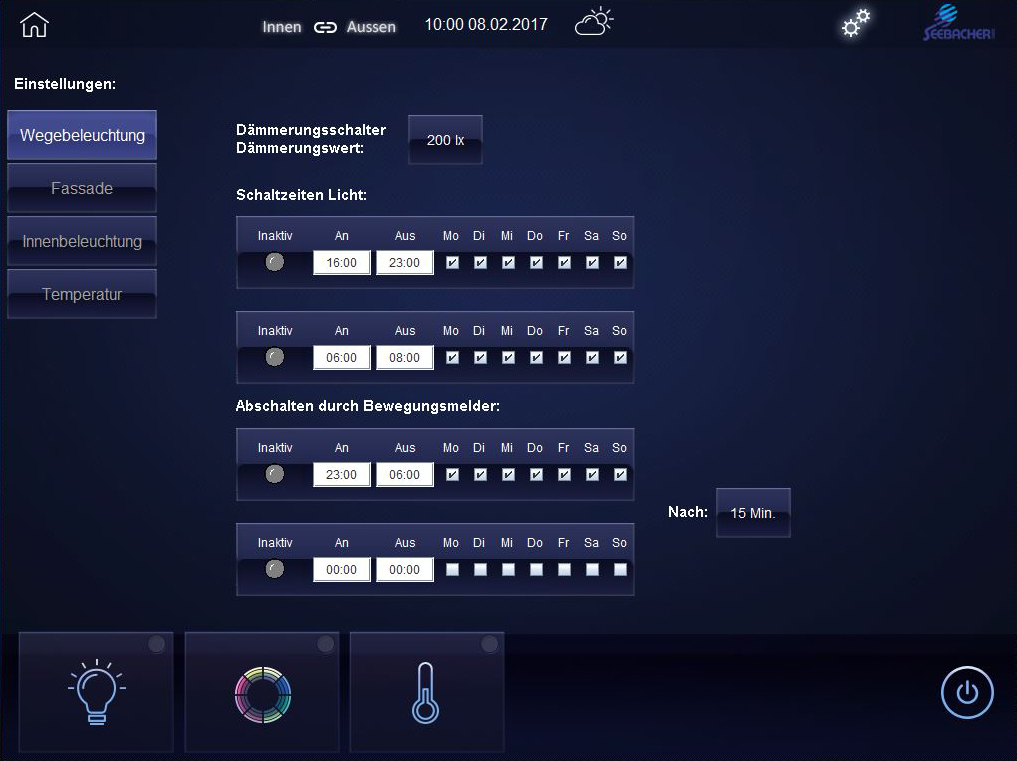Open settings via the gears icon
Image resolution: width=1017 pixels, height=761 pixels.
point(855,24)
